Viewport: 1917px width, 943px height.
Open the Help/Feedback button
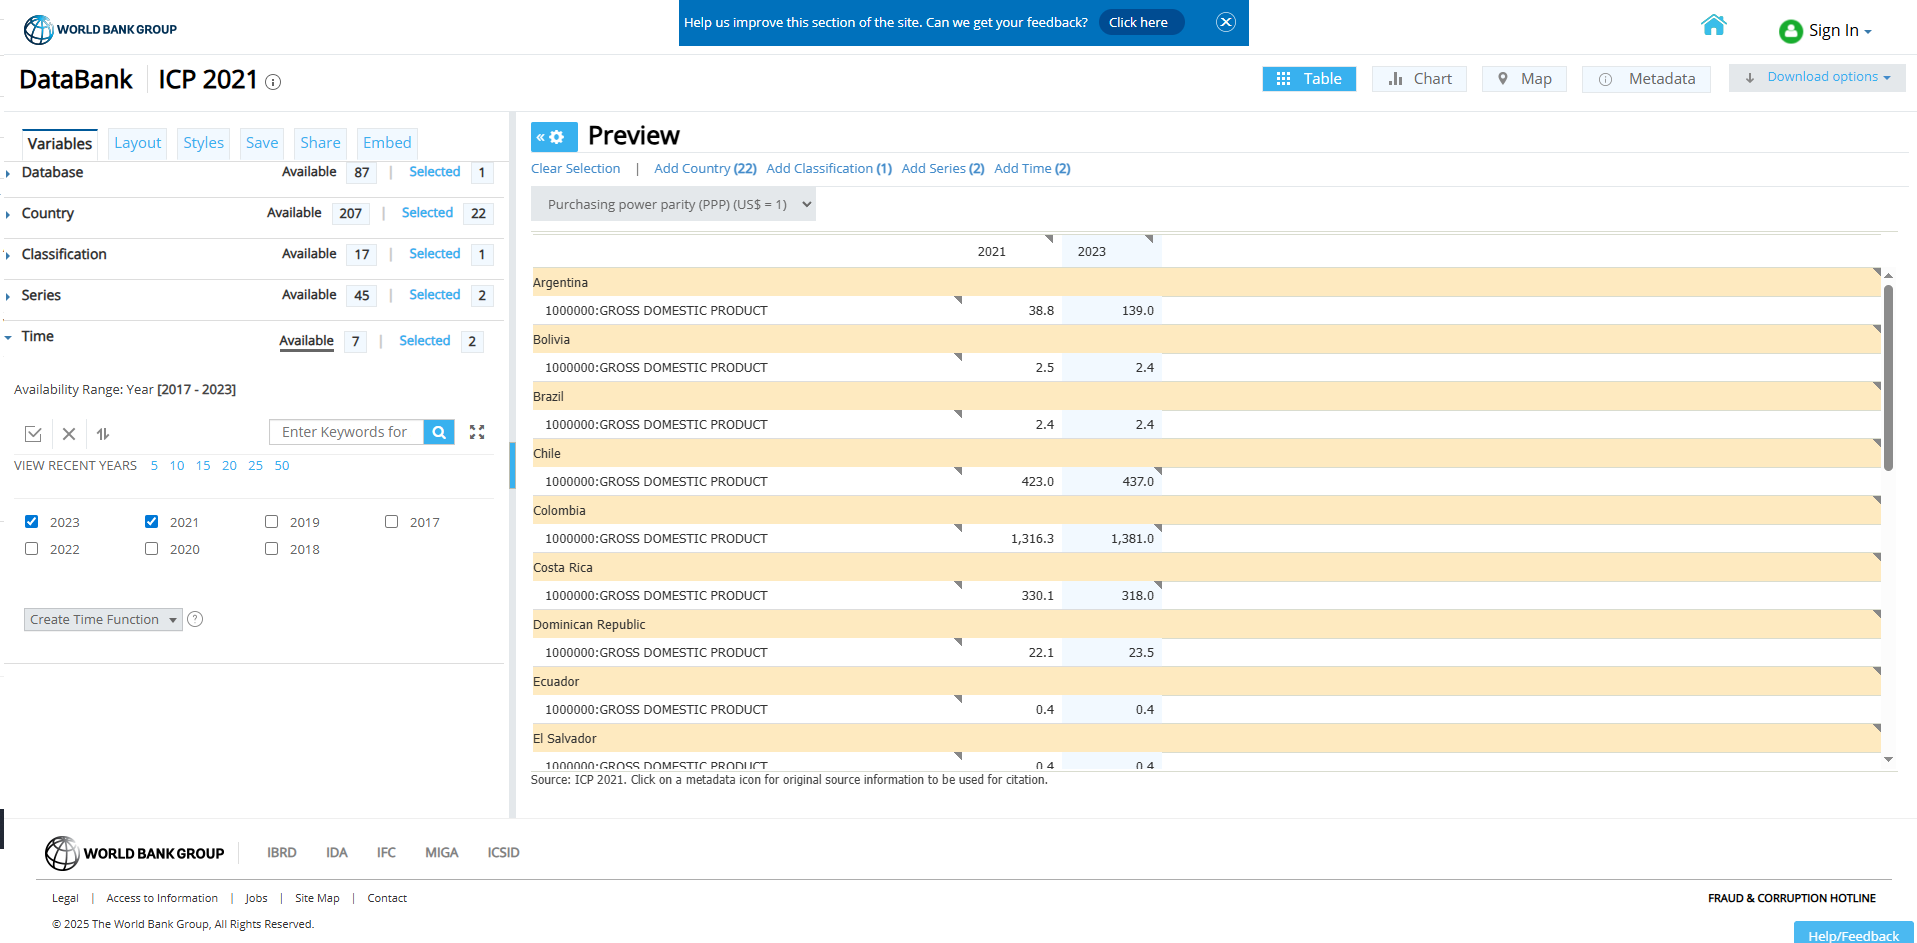click(1853, 933)
